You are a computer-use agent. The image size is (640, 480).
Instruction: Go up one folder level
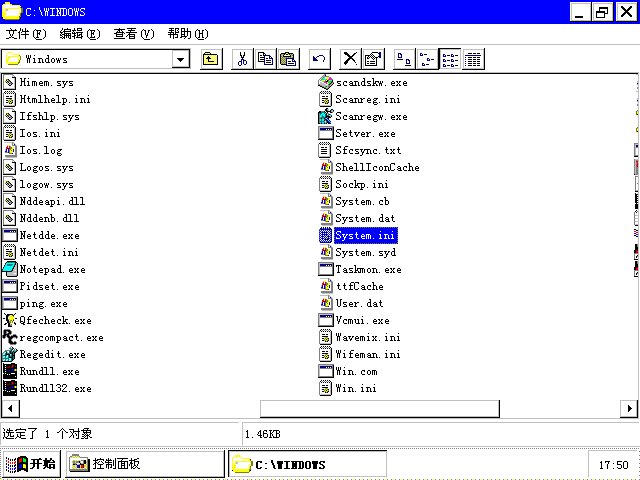(211, 59)
